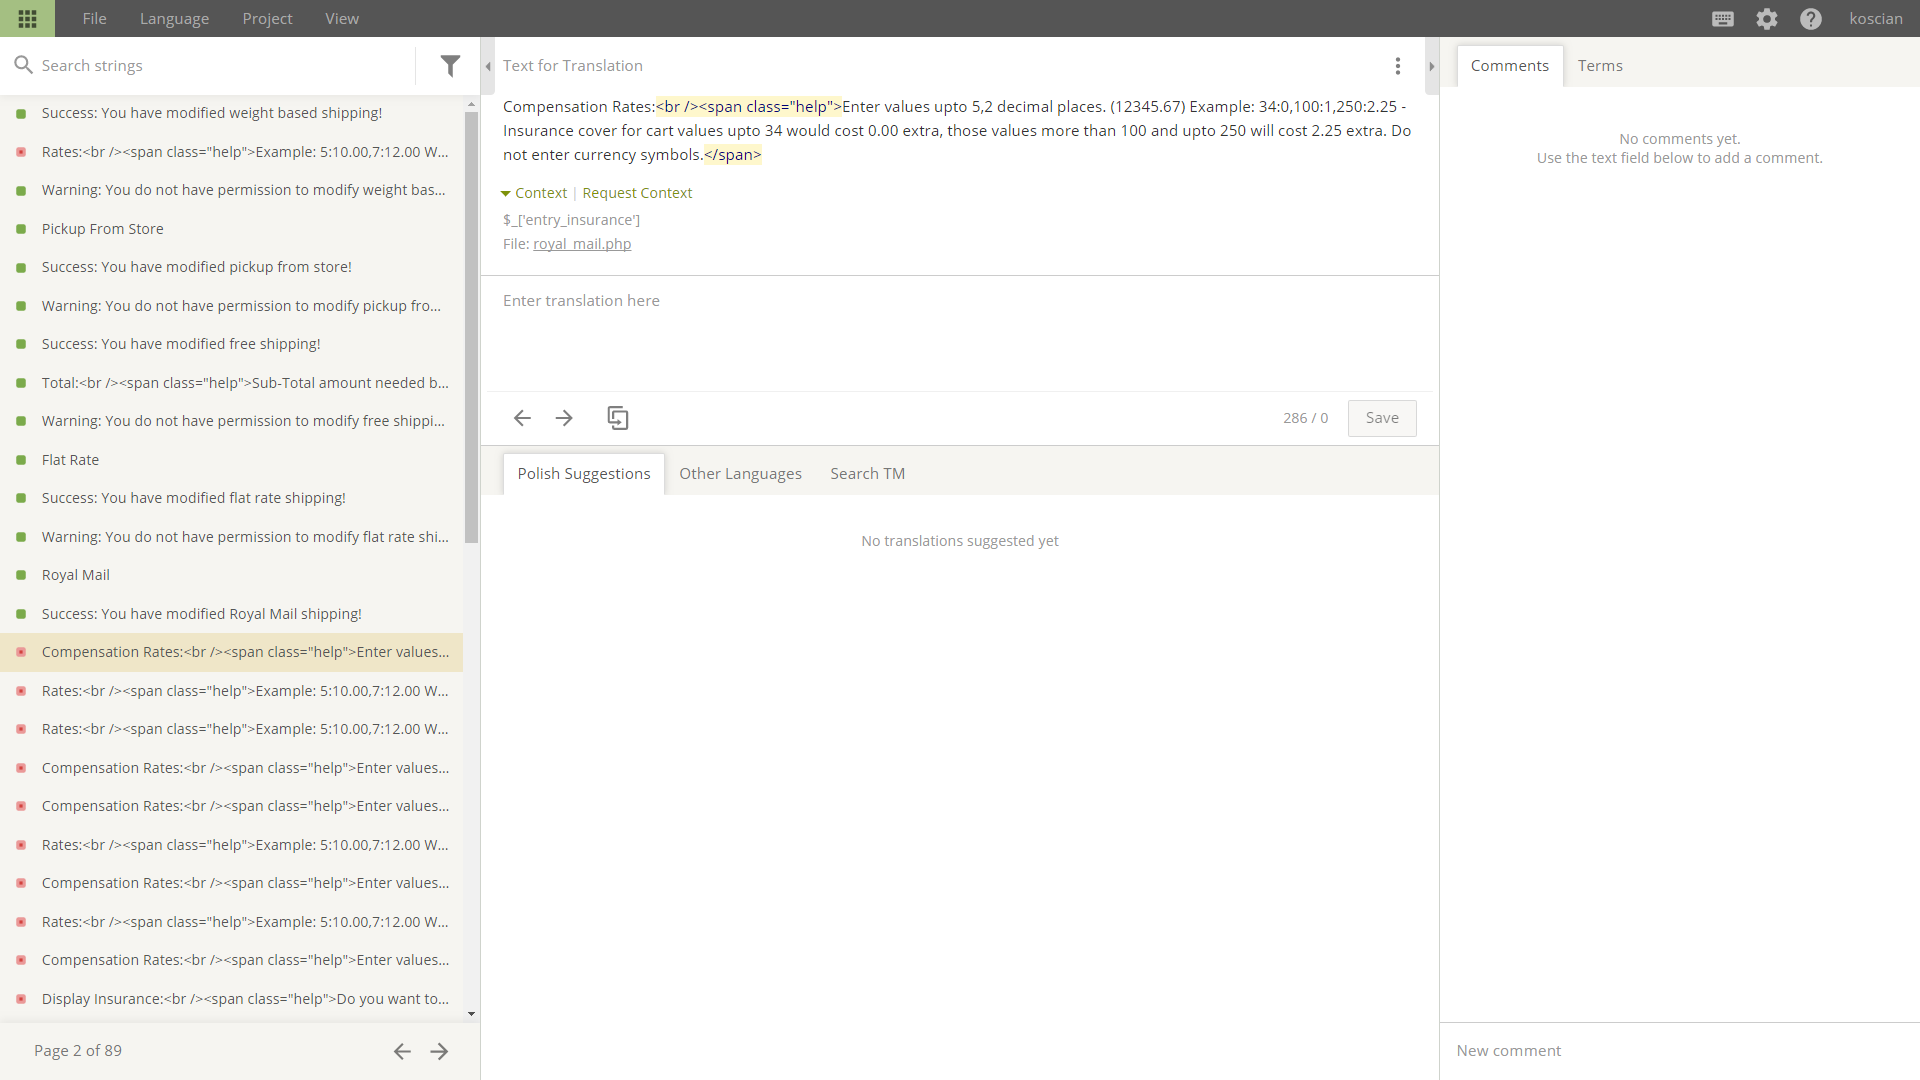
Task: Open the three-dot options menu for source text
Action: pos(1397,66)
